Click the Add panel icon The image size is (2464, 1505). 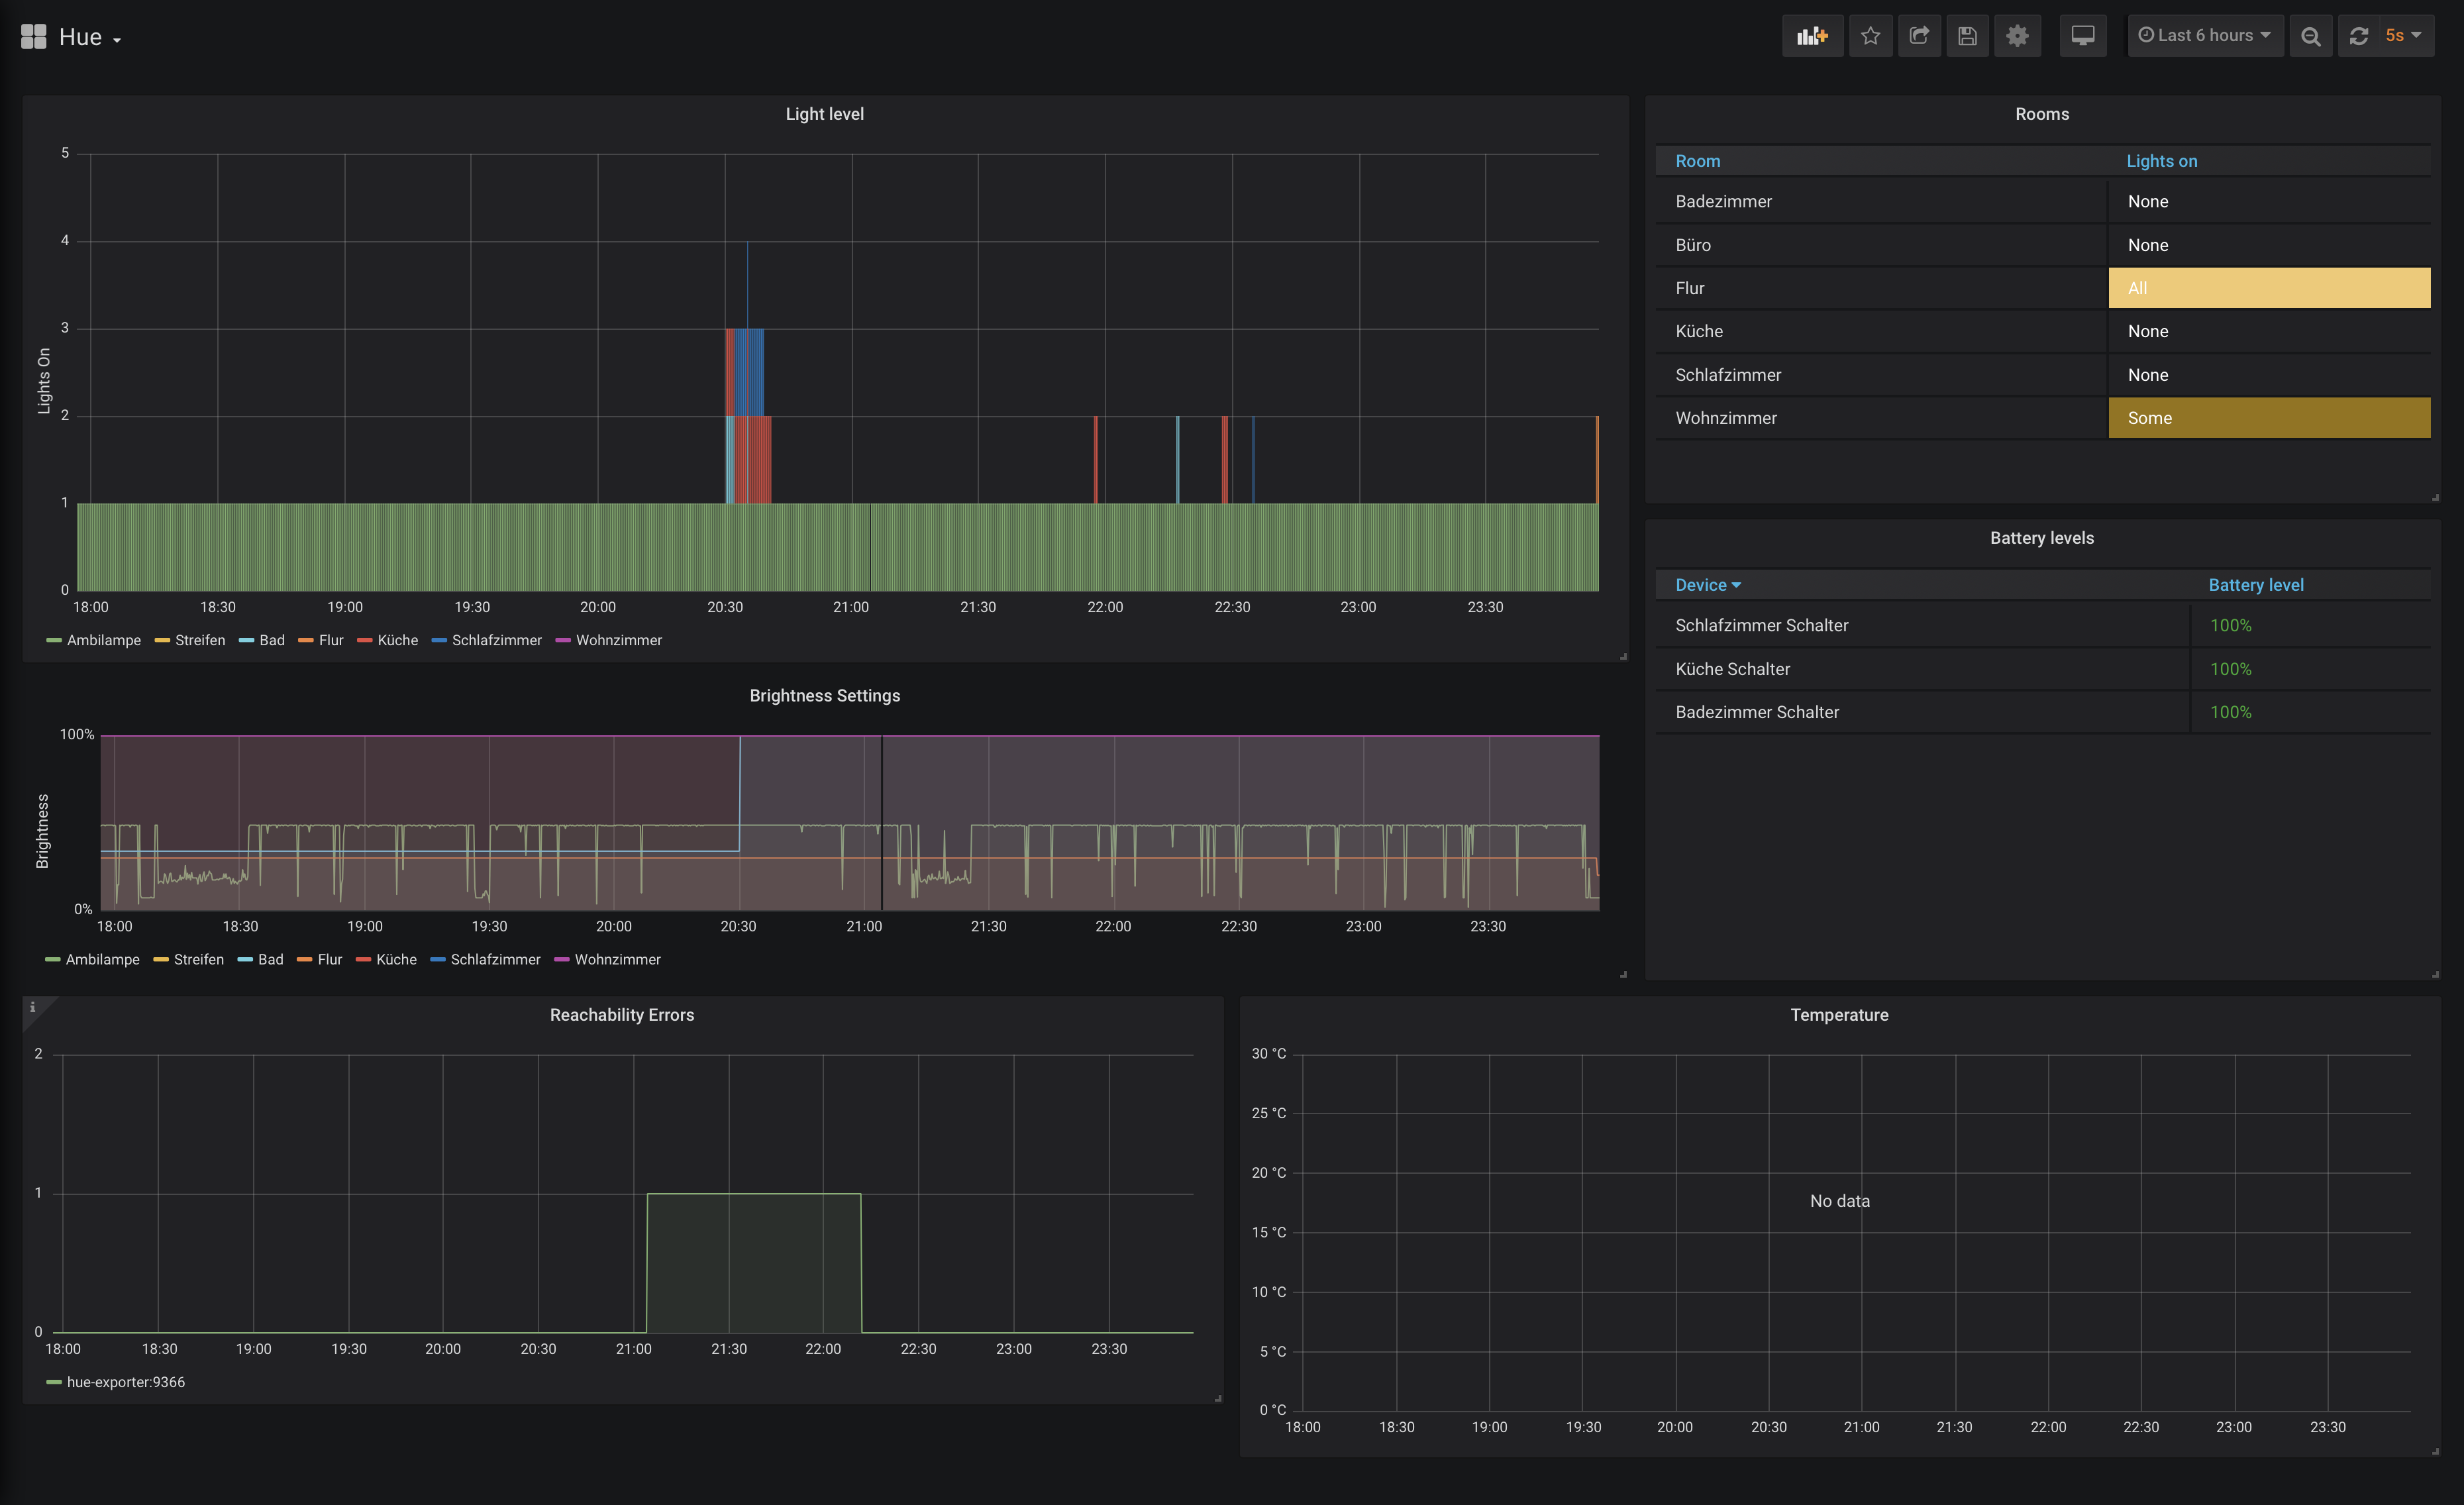pos(1811,36)
